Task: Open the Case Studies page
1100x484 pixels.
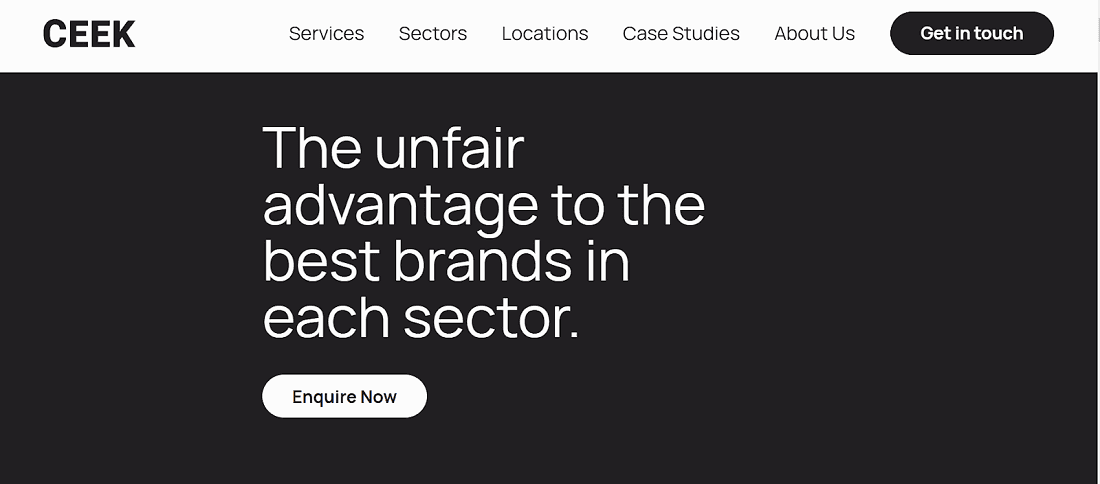Action: coord(681,34)
